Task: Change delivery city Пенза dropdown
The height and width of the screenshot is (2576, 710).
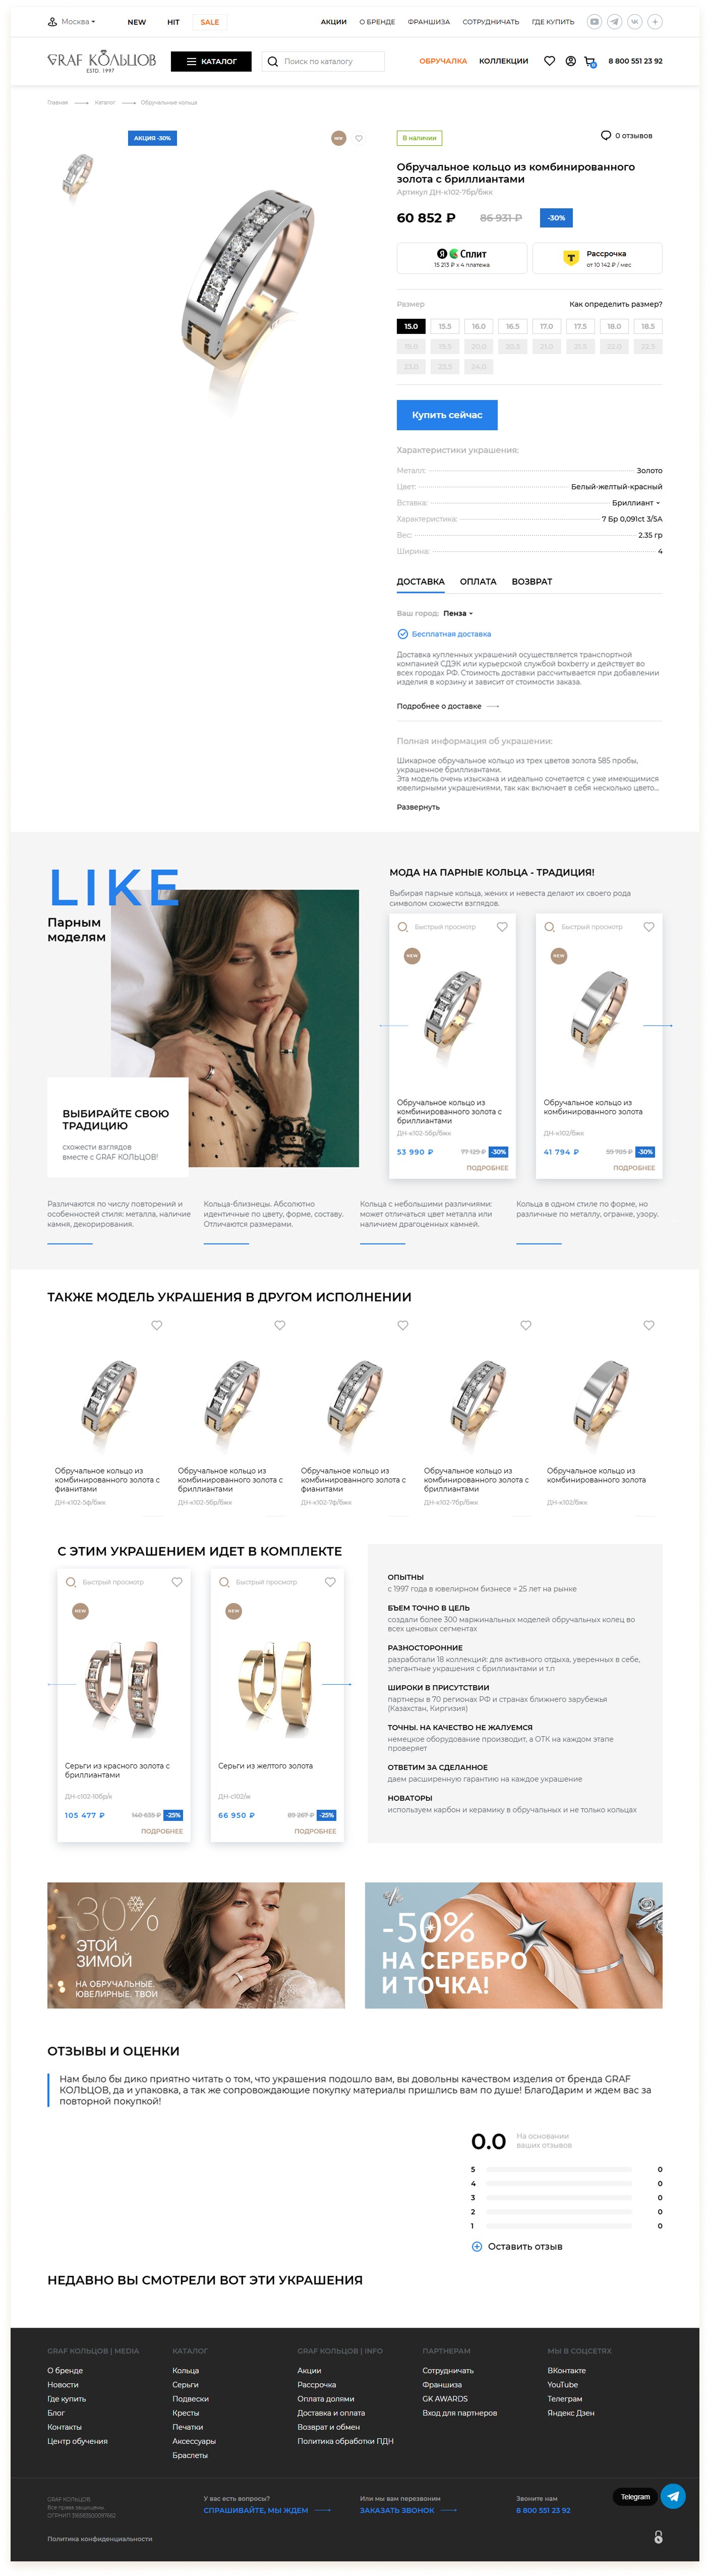Action: click(x=458, y=613)
